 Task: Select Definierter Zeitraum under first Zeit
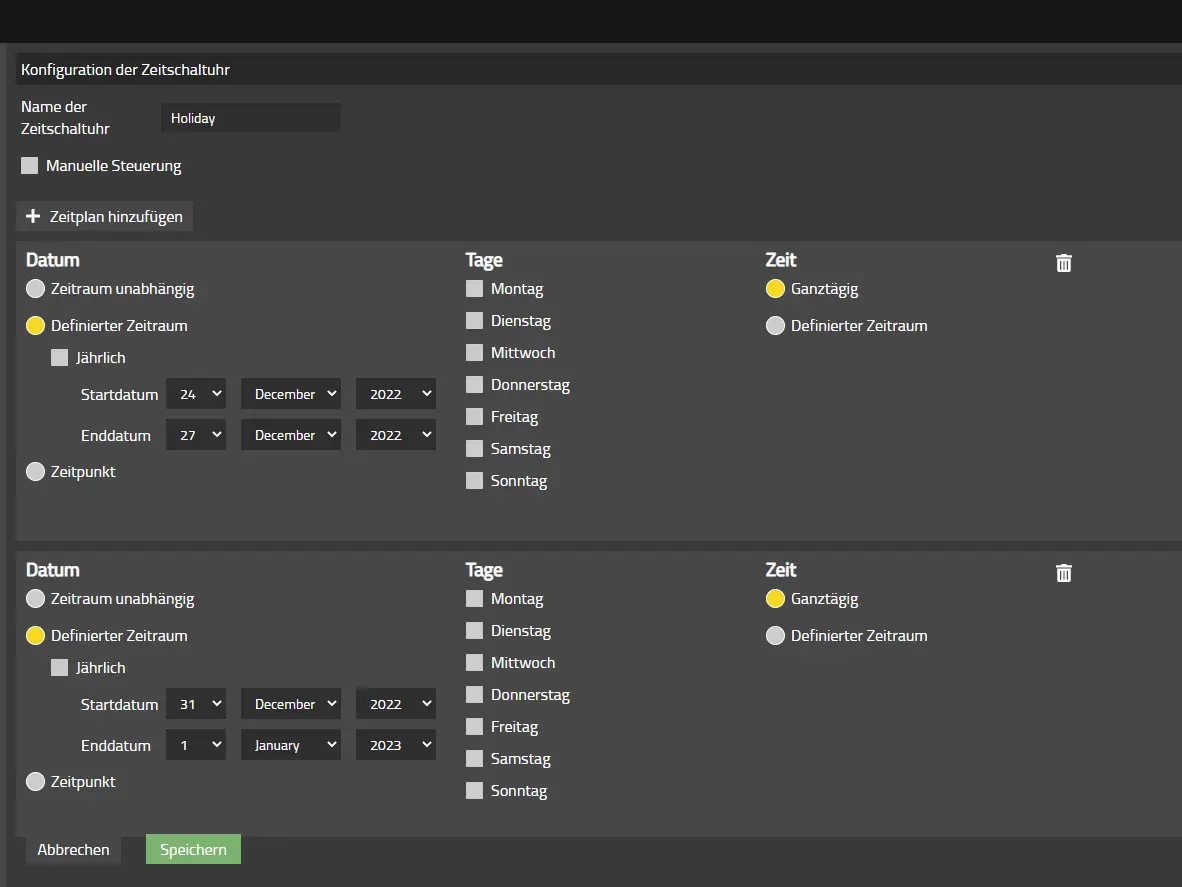tap(775, 326)
